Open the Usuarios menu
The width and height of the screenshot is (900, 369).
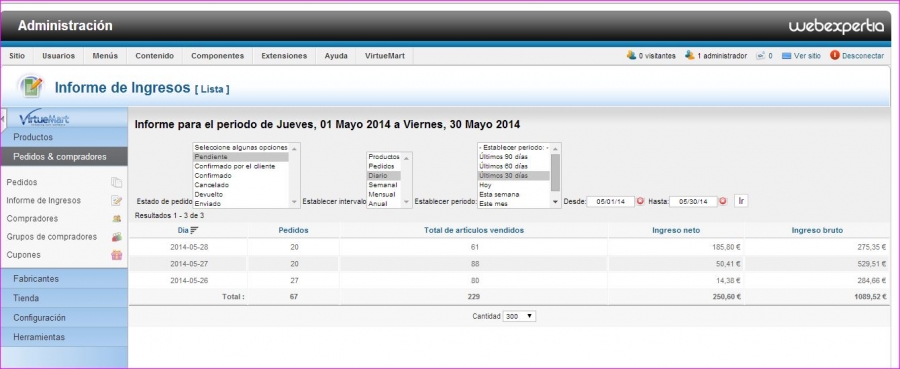(59, 56)
